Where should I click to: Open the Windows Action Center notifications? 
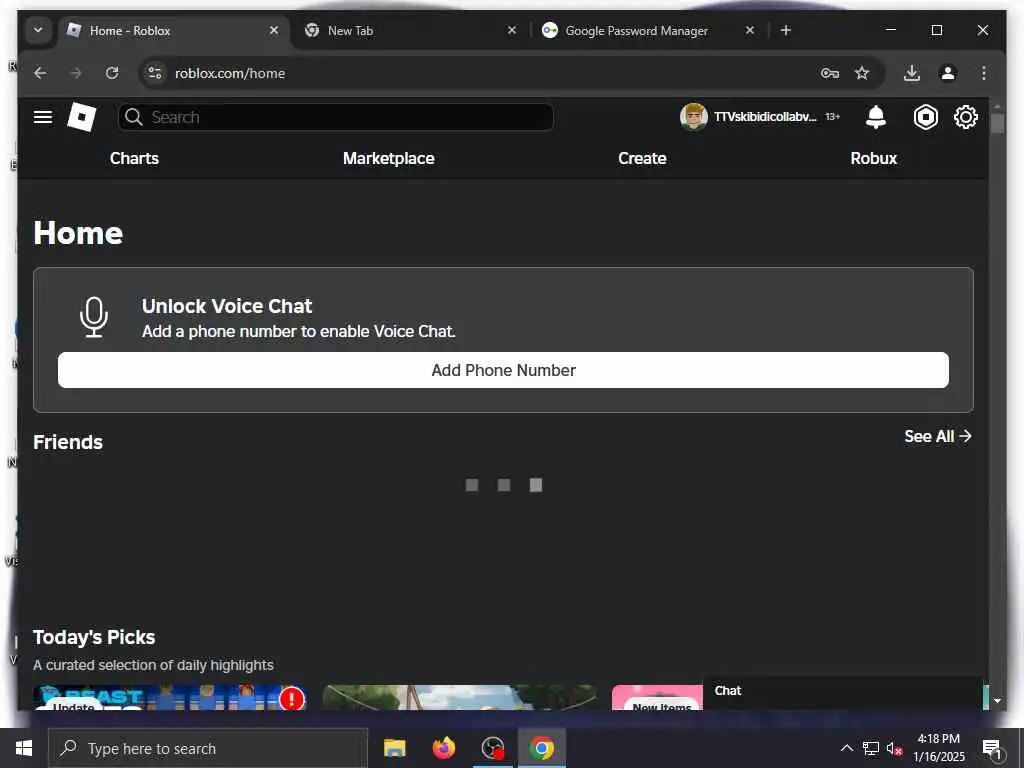[x=991, y=748]
